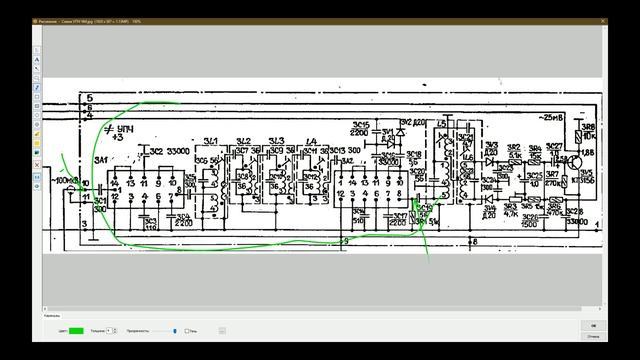Click the grayed button beside the shadow checkbox
The height and width of the screenshot is (360, 640).
(222, 331)
